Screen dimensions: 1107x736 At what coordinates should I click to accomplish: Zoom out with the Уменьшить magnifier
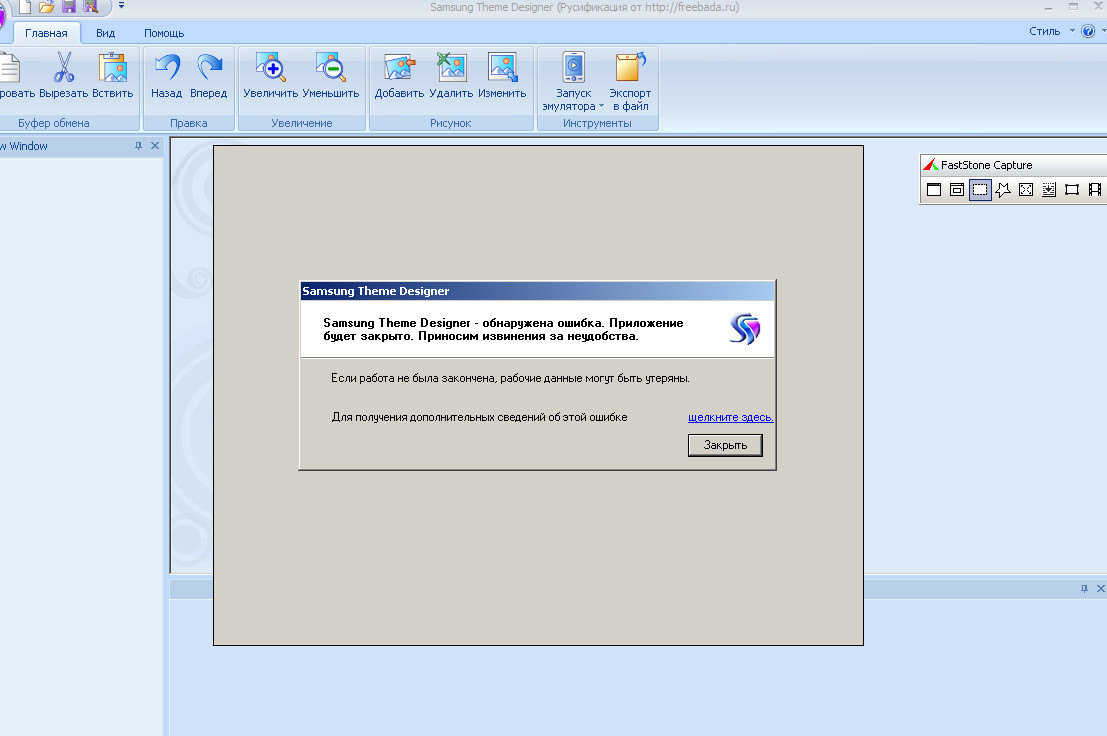330,68
